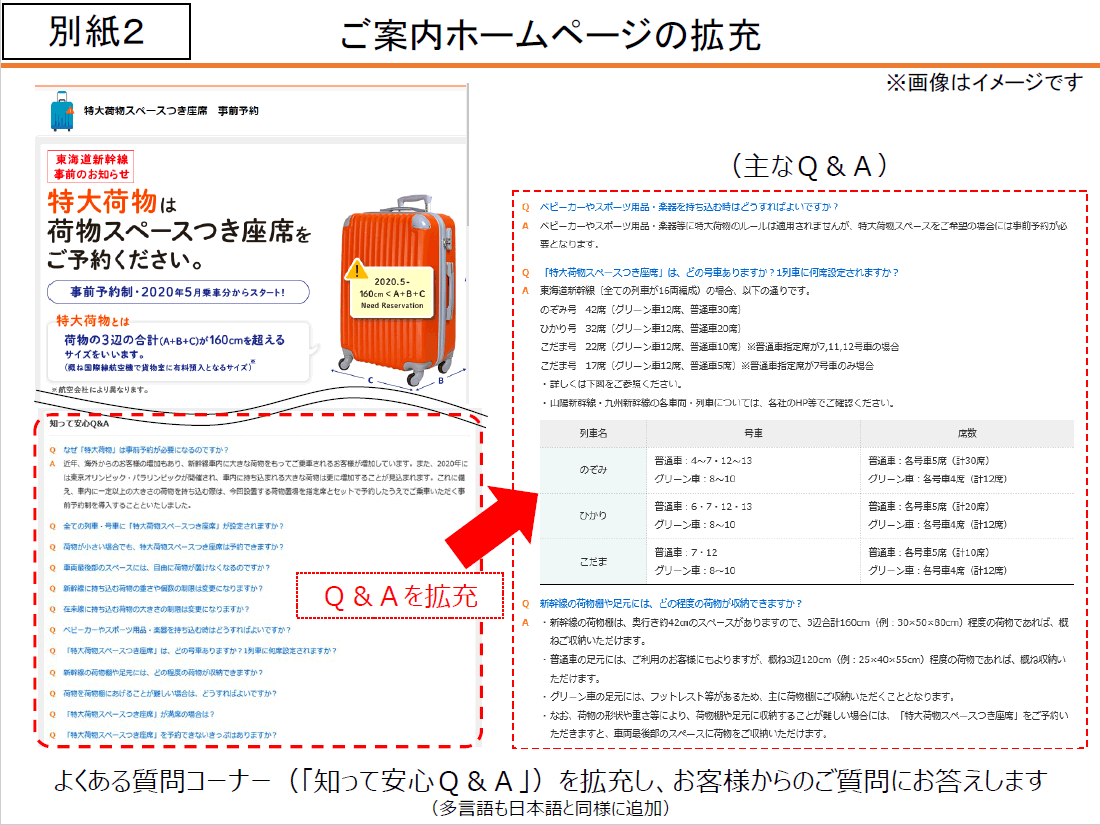
Task: Open the ベビーカー question in the 知って安心Q&A list
Action: tap(176, 630)
